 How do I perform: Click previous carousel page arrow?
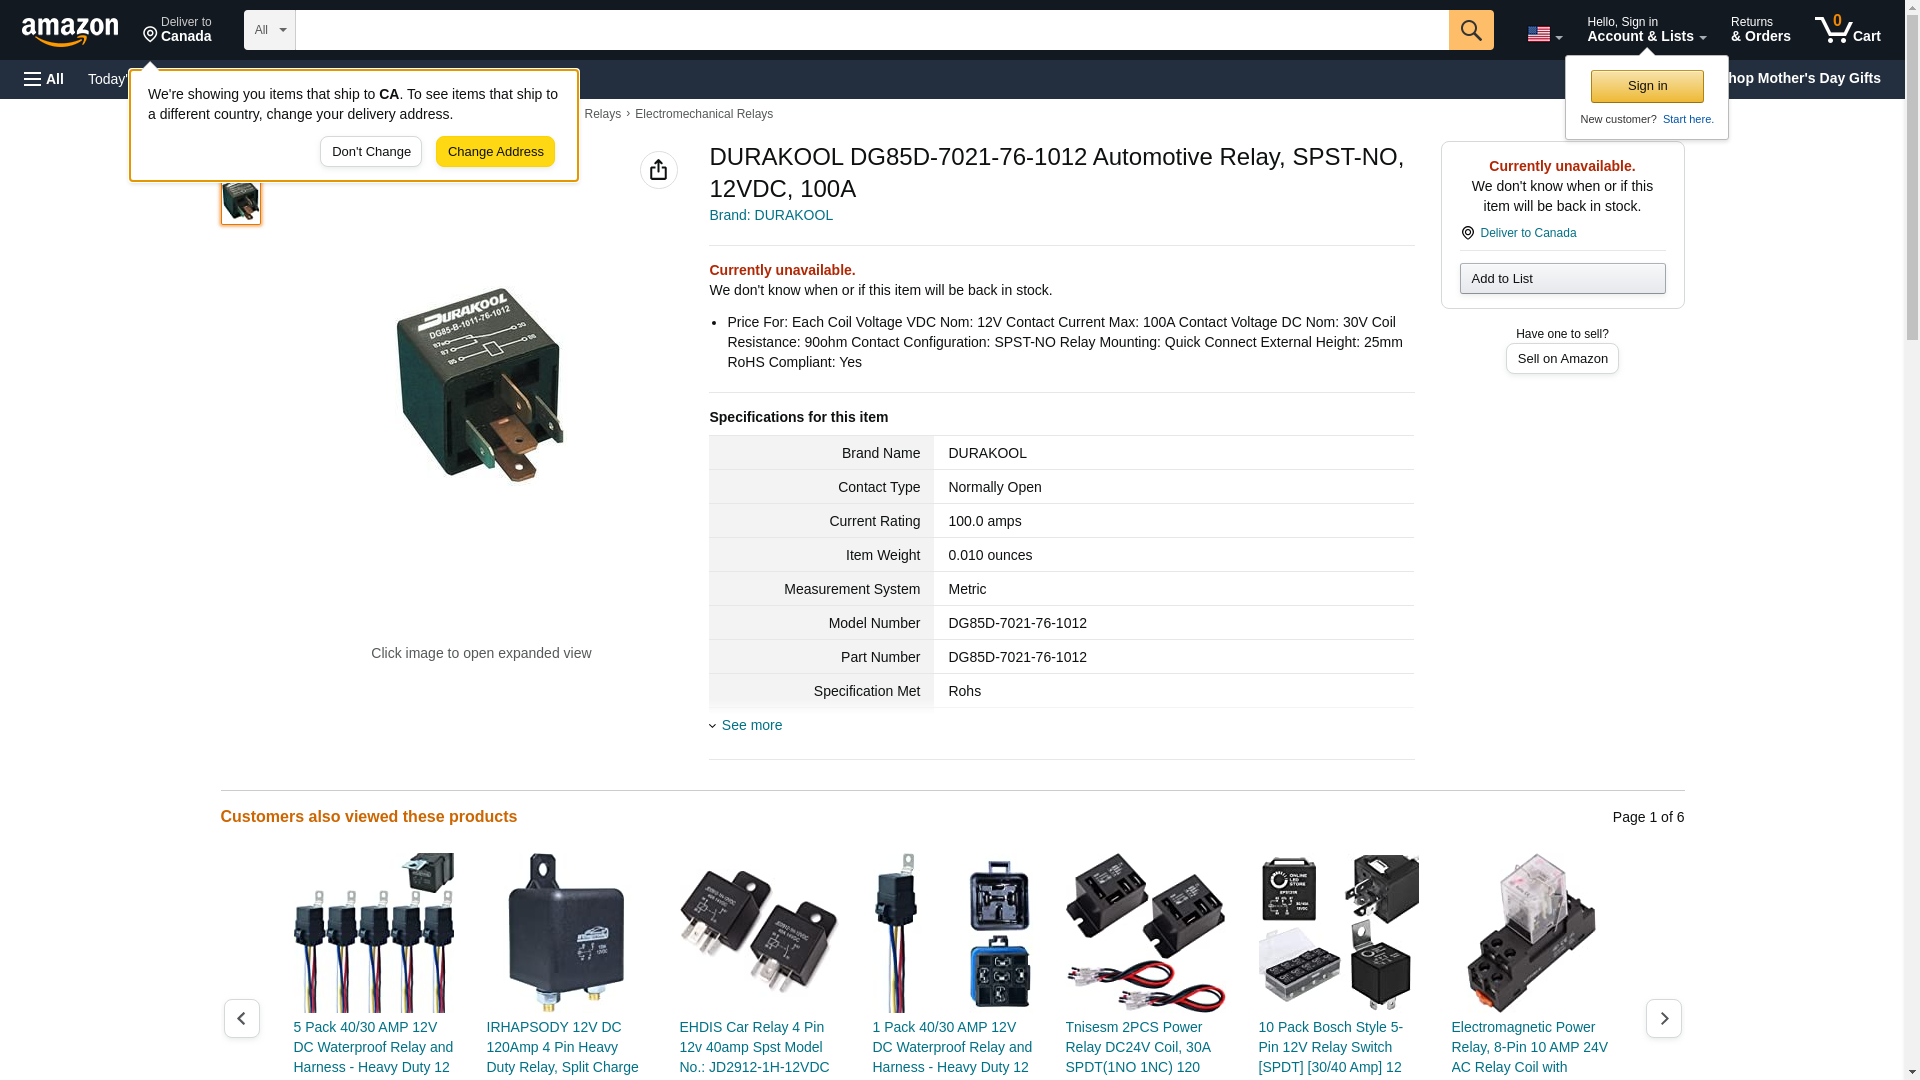(241, 1018)
